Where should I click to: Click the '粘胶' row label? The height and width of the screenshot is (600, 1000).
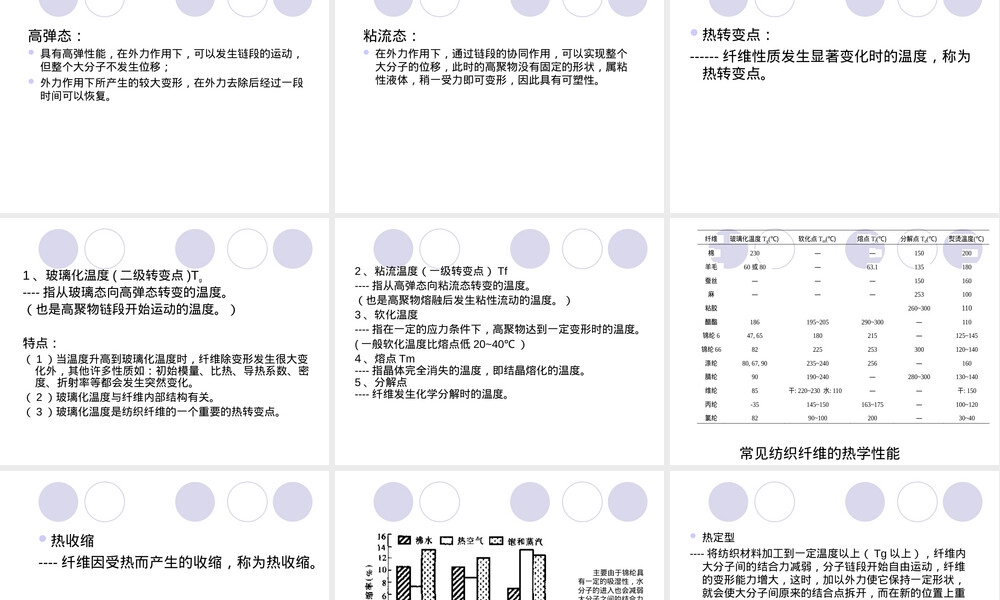point(711,308)
